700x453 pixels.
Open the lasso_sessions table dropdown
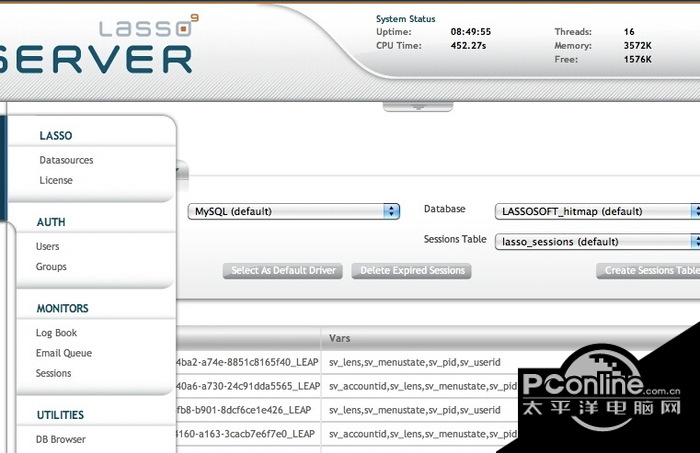[x=597, y=241]
